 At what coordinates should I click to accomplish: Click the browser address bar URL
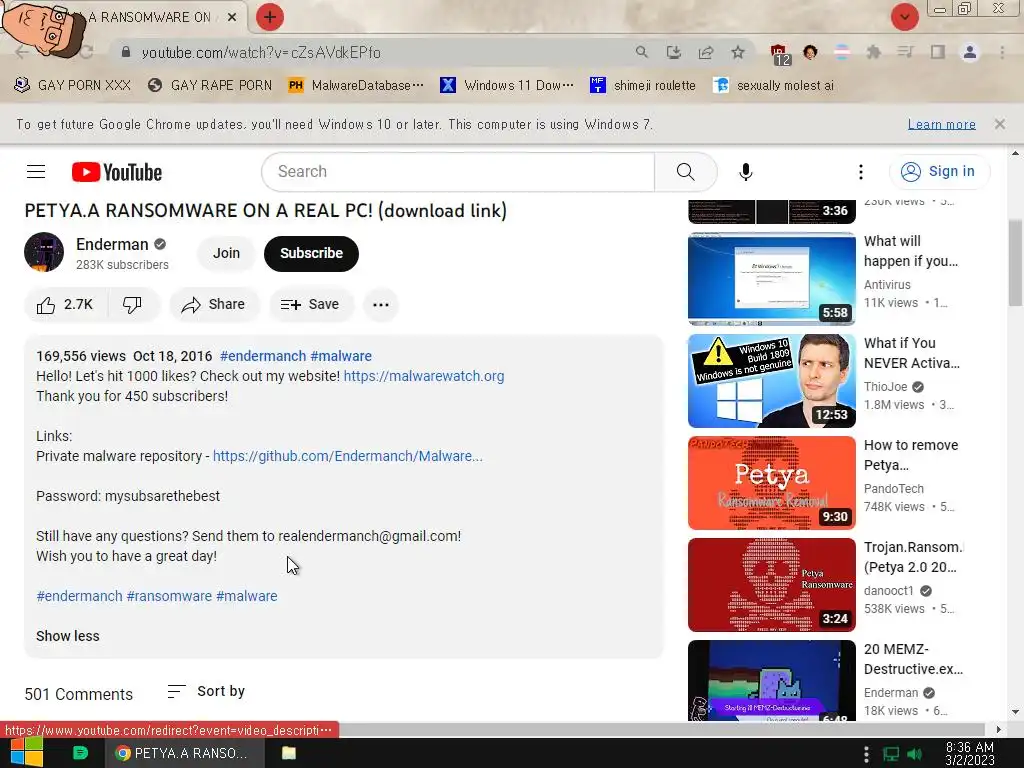[x=261, y=52]
